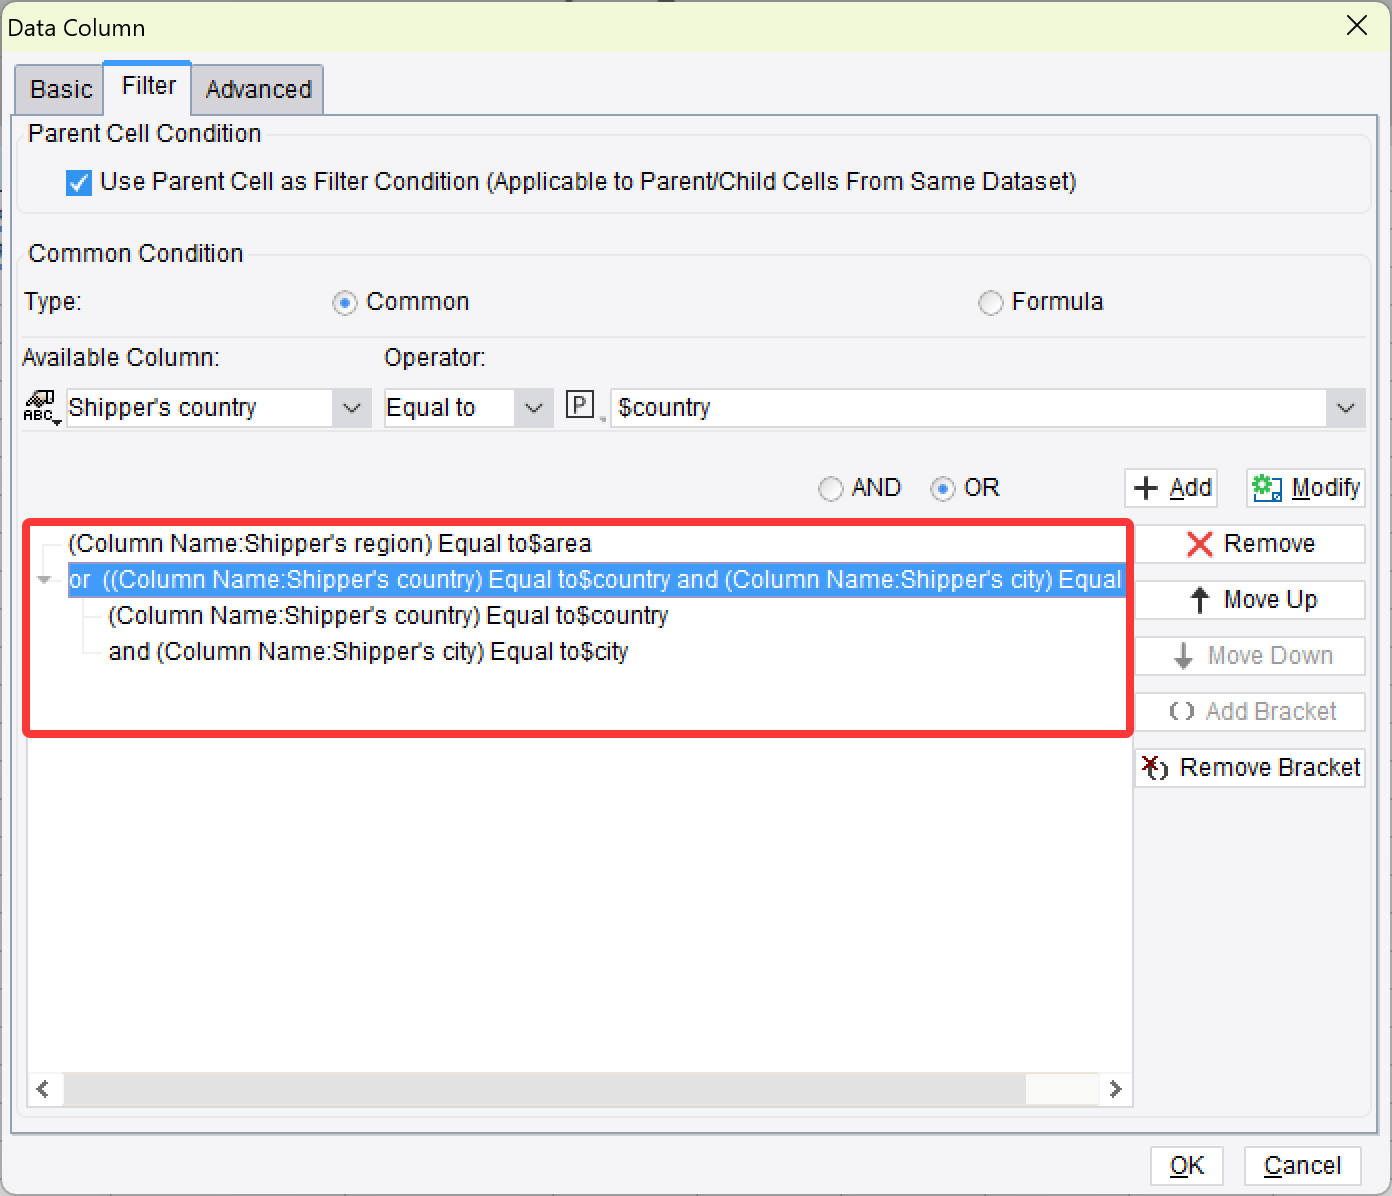Click the red X Remove icon
Image resolution: width=1392 pixels, height=1196 pixels.
(1201, 544)
